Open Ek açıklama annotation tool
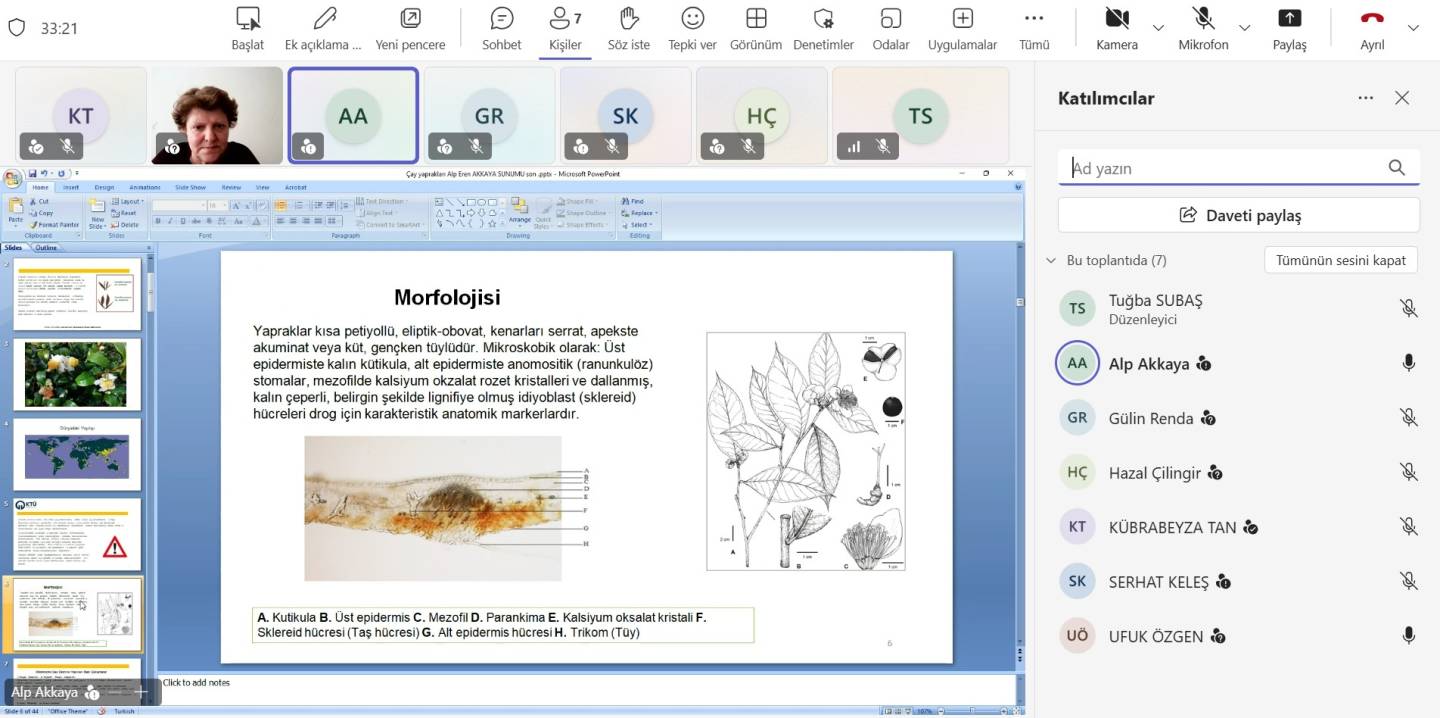The height and width of the screenshot is (718, 1440). click(323, 28)
